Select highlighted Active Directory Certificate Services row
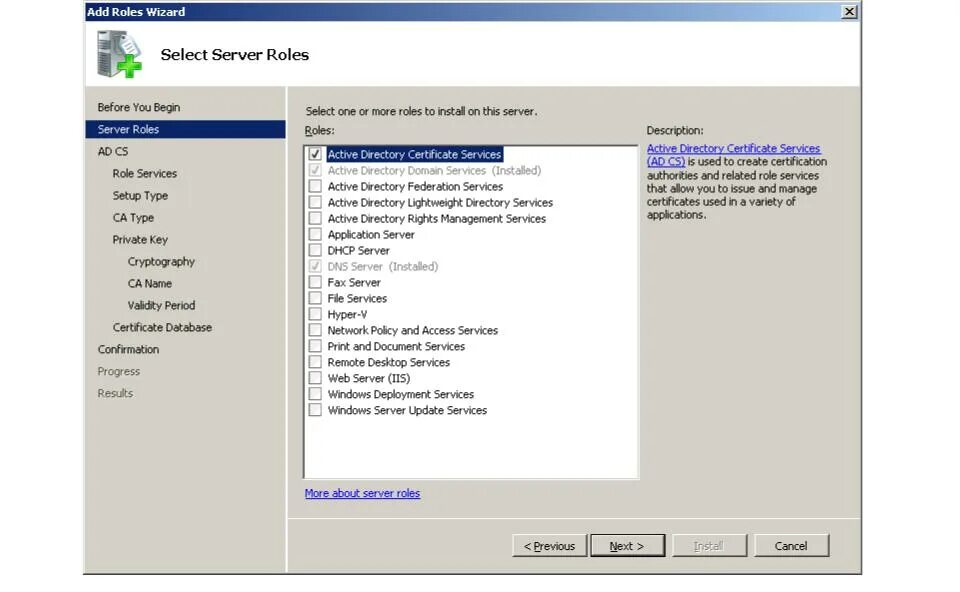This screenshot has width=960, height=592. coord(414,154)
